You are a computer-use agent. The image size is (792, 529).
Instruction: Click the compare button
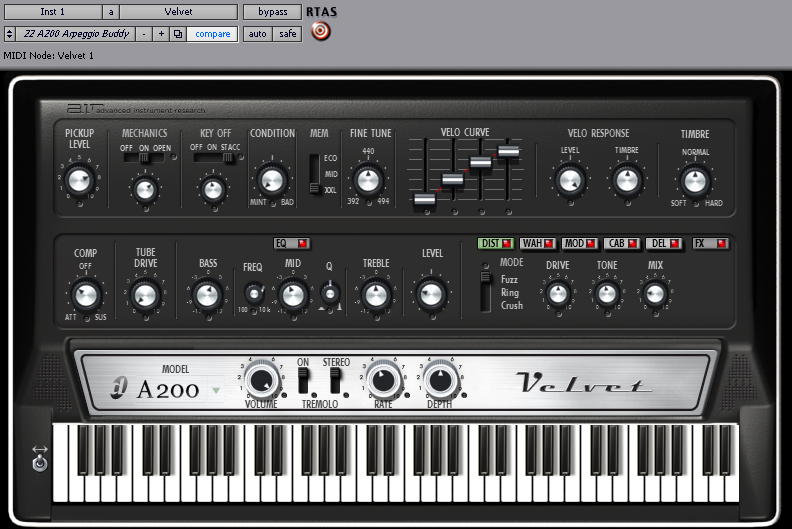click(x=213, y=34)
